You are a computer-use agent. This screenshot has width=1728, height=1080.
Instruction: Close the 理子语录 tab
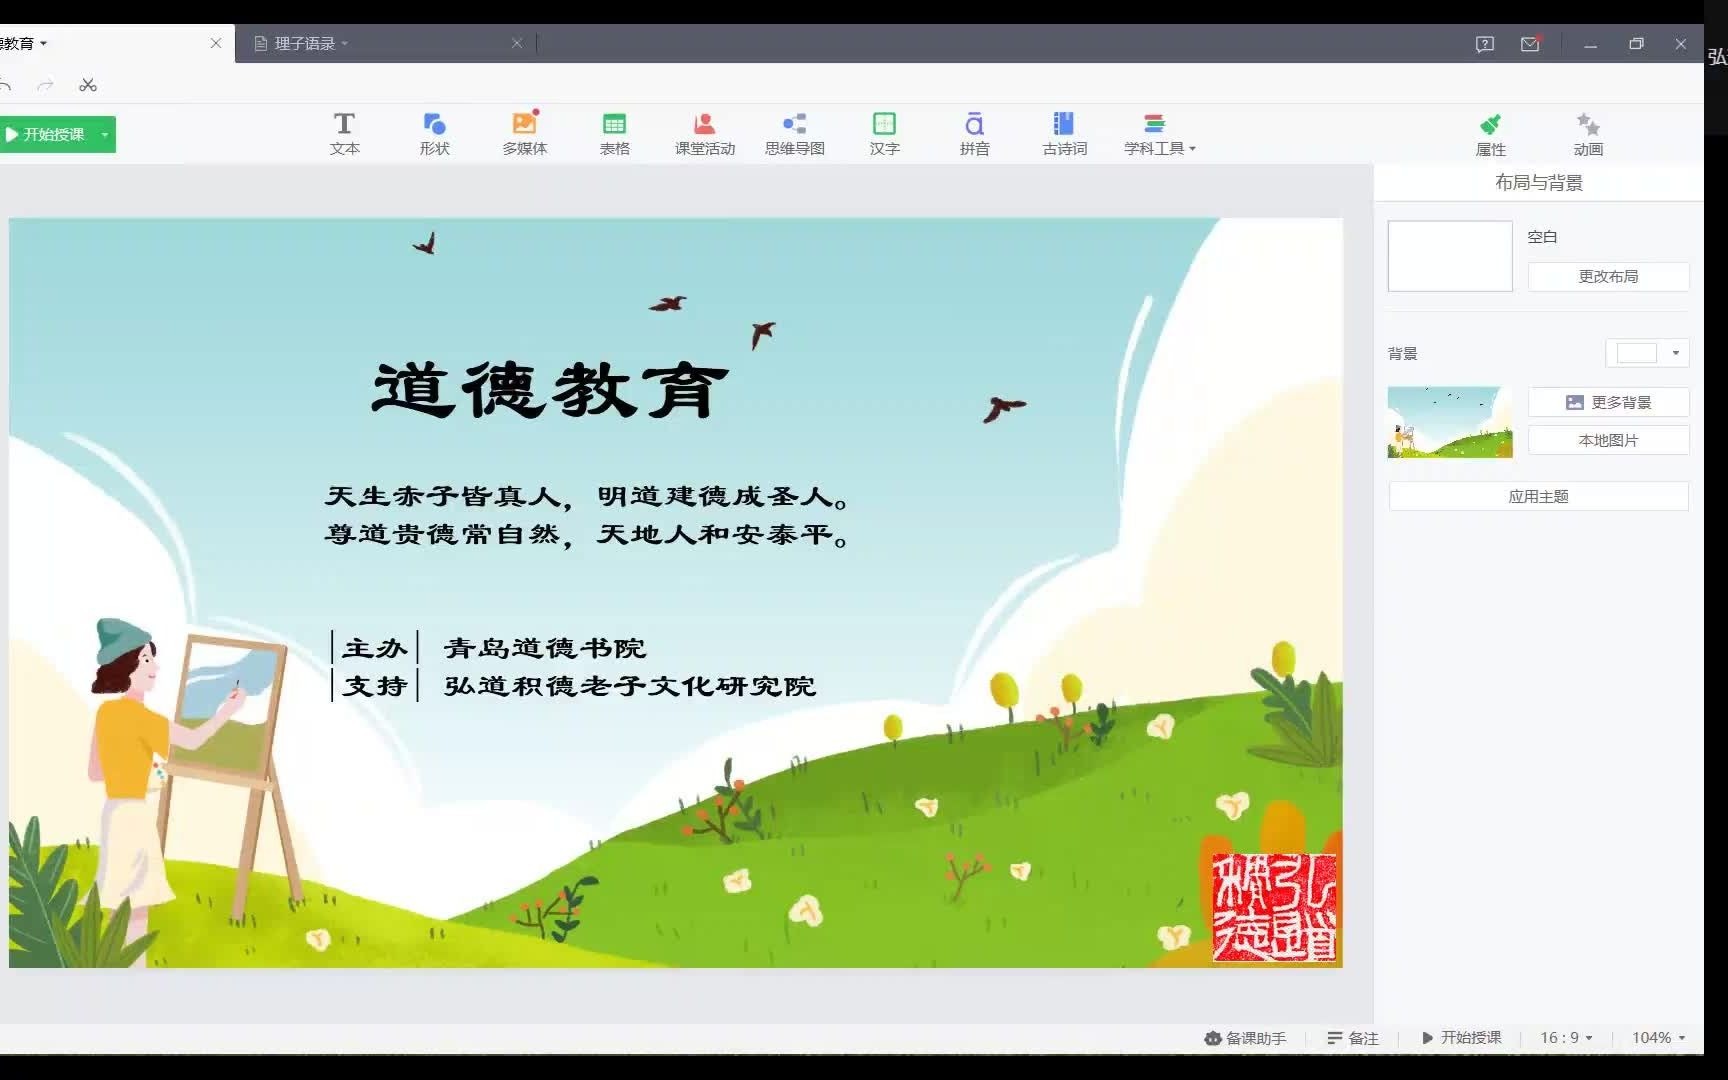pos(517,43)
